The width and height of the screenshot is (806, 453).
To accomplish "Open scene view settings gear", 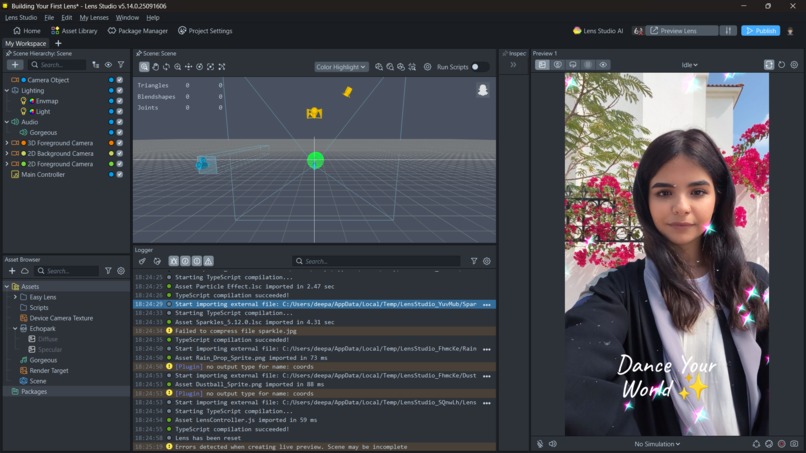I will (x=427, y=67).
